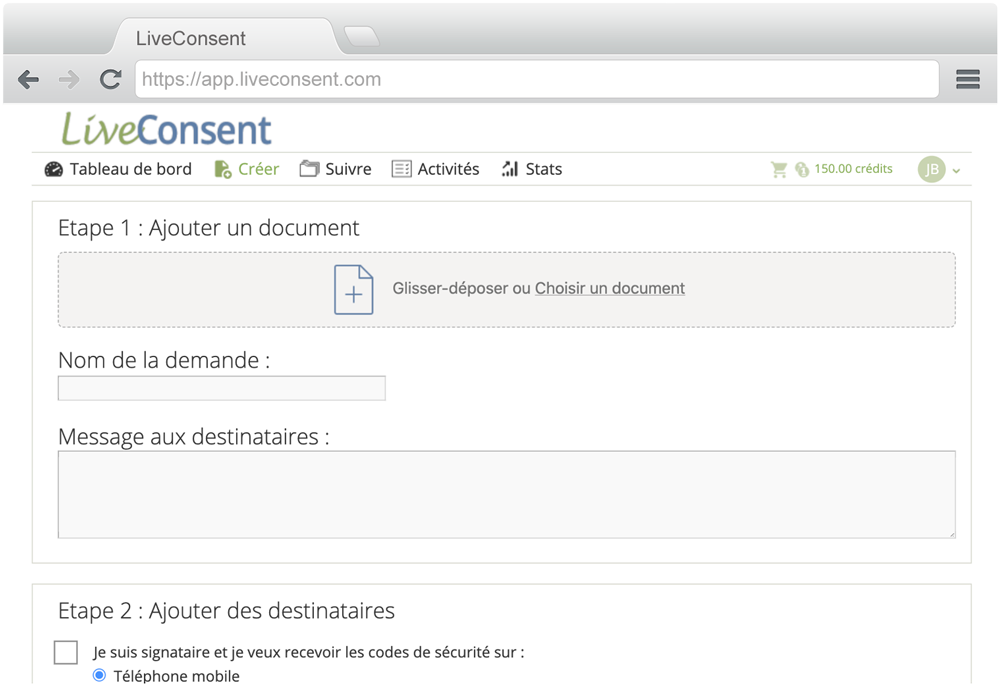Click the credits coin icon
This screenshot has width=1000, height=686.
coord(801,170)
